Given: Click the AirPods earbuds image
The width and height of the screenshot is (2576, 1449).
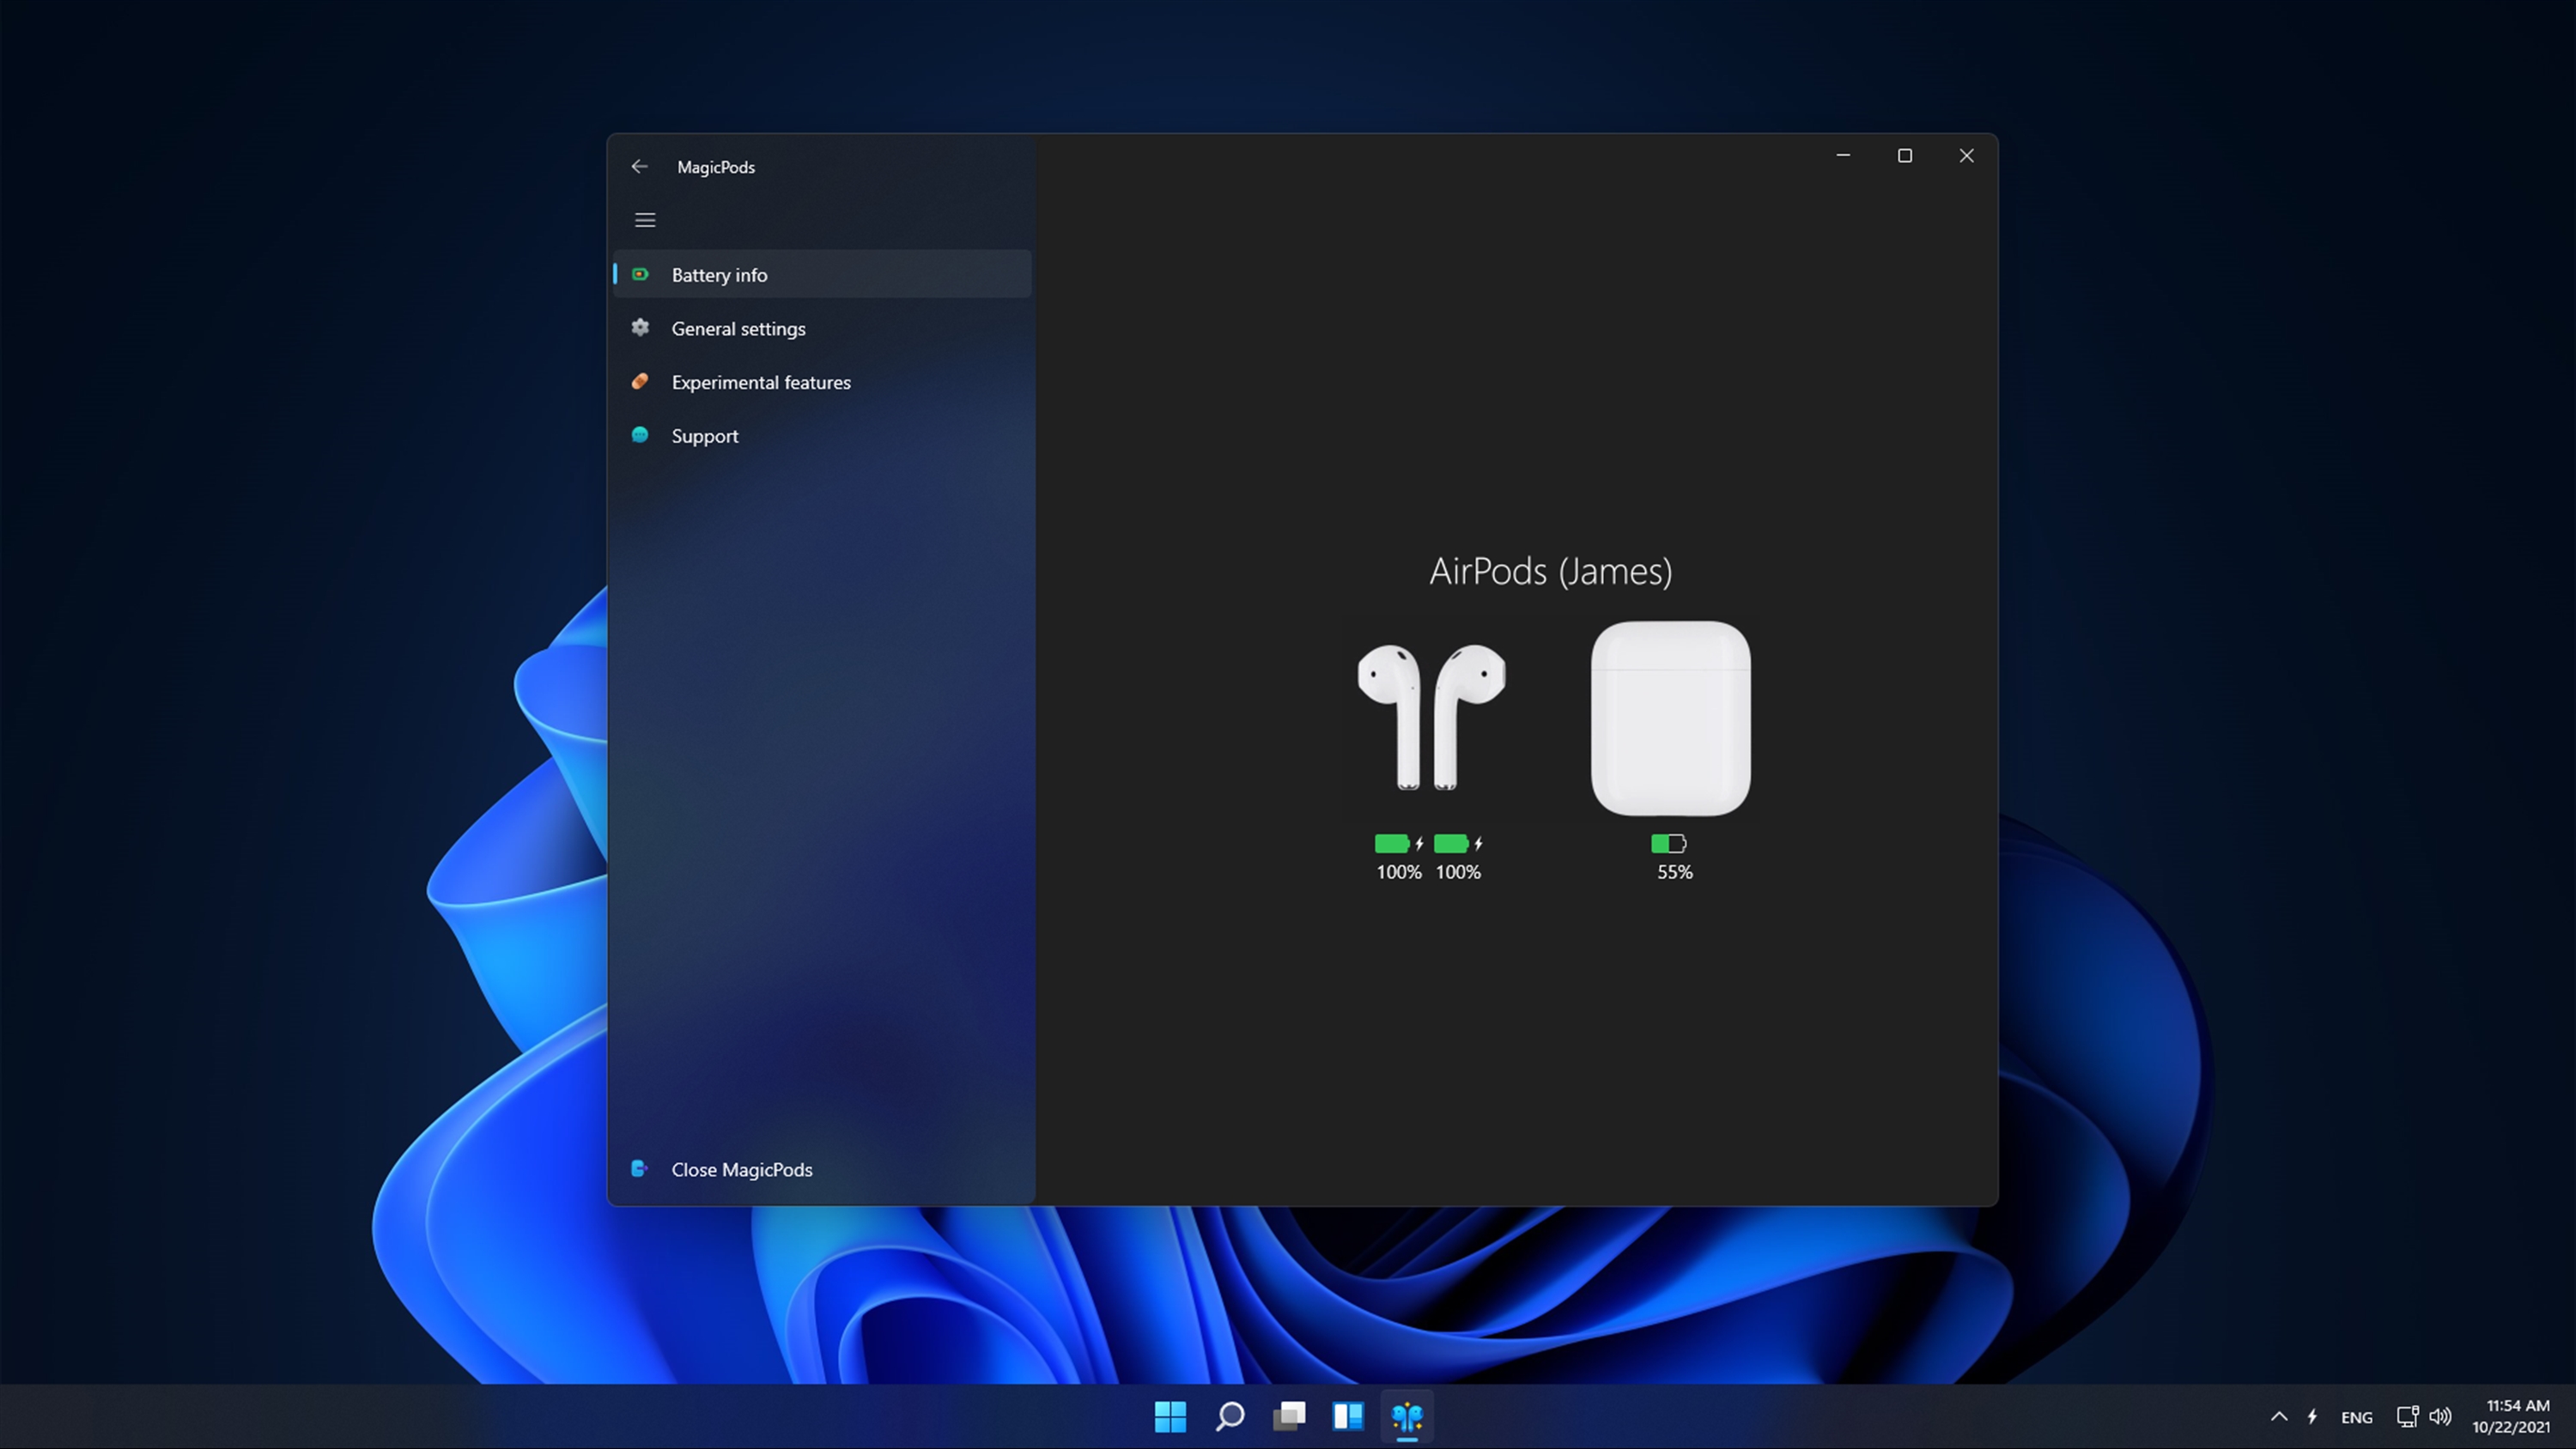Looking at the screenshot, I should 1431,717.
